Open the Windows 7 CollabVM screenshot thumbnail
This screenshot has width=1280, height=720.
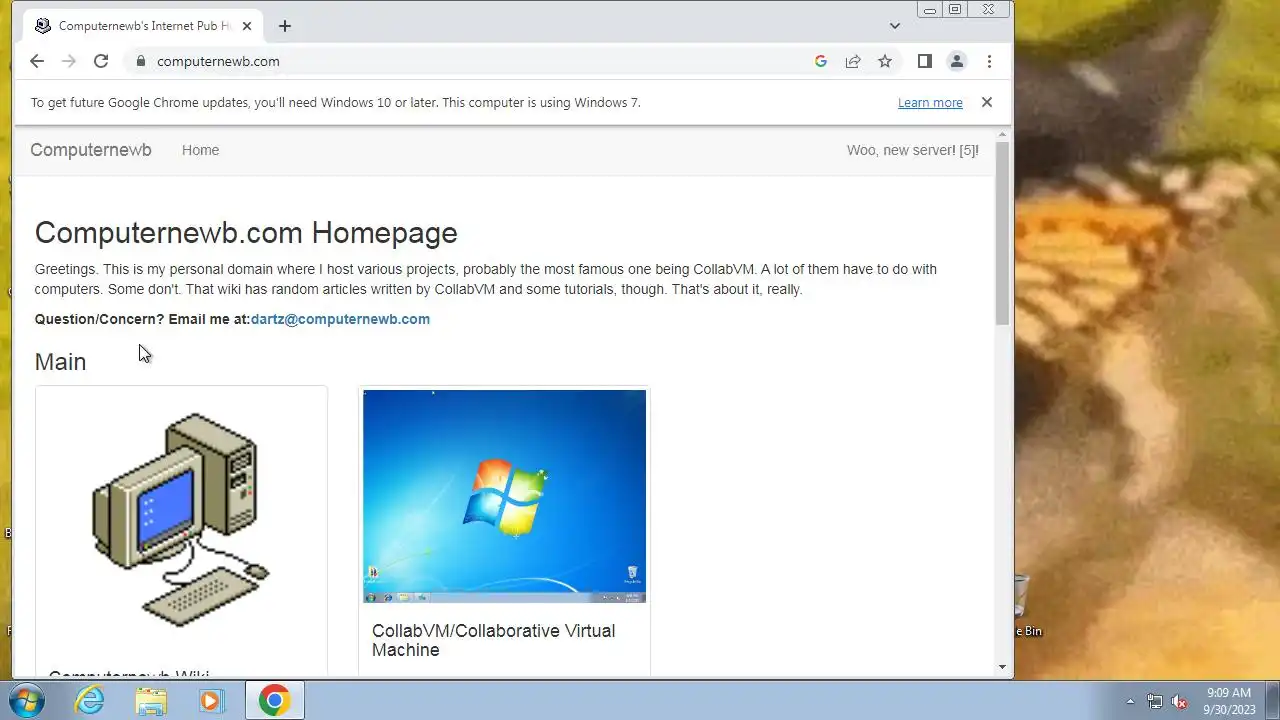tap(504, 496)
